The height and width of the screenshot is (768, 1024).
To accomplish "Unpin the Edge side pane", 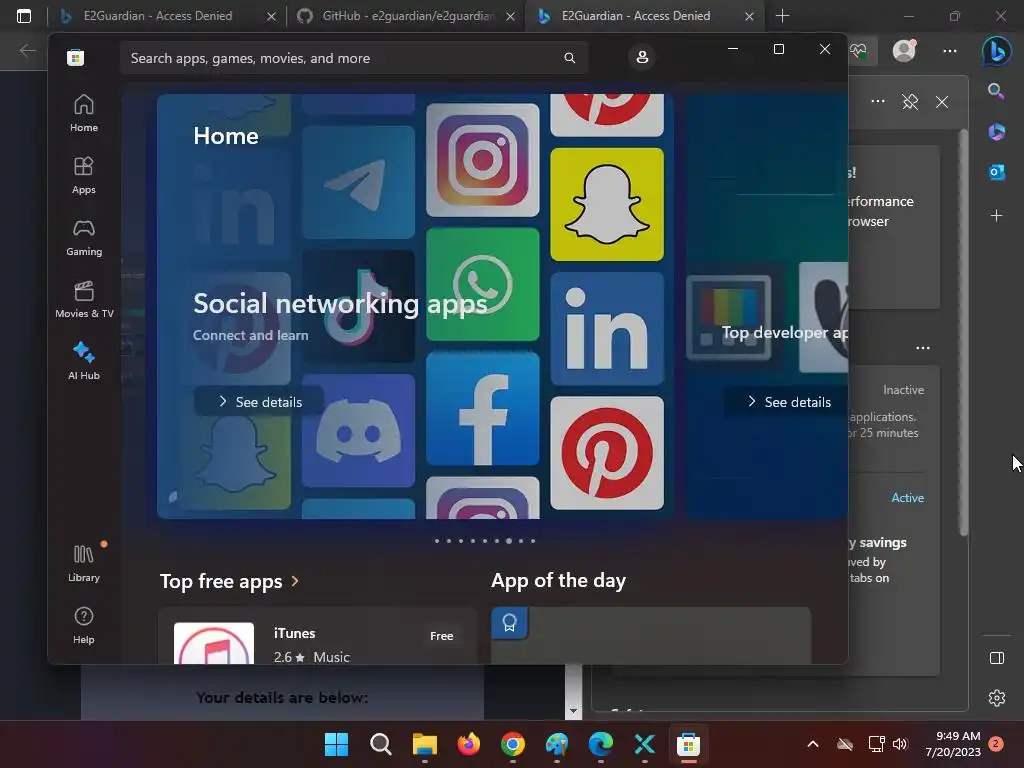I will tap(910, 102).
